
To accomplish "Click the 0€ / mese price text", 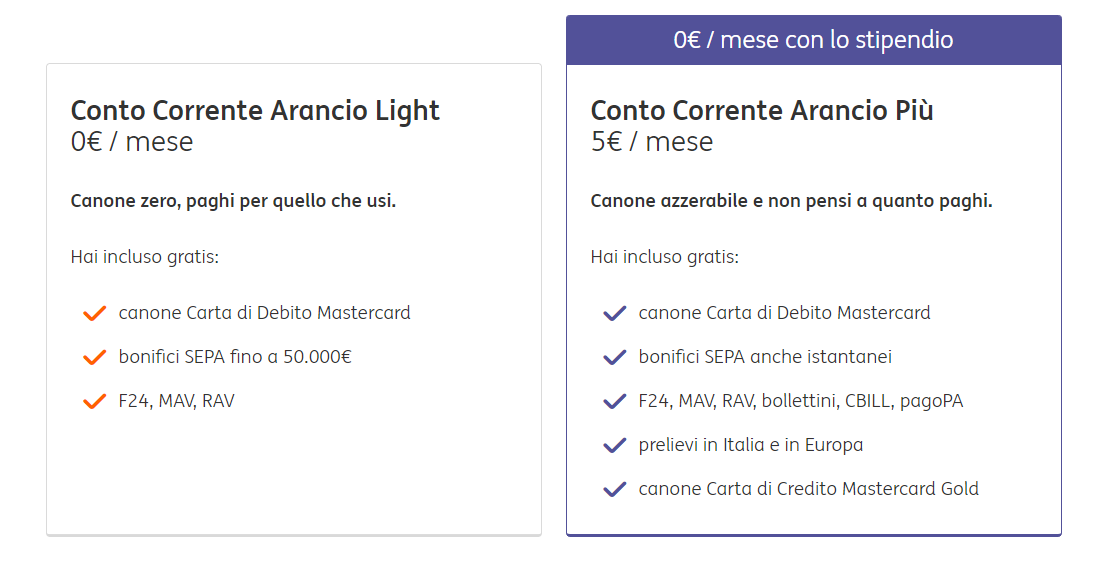I will point(132,142).
